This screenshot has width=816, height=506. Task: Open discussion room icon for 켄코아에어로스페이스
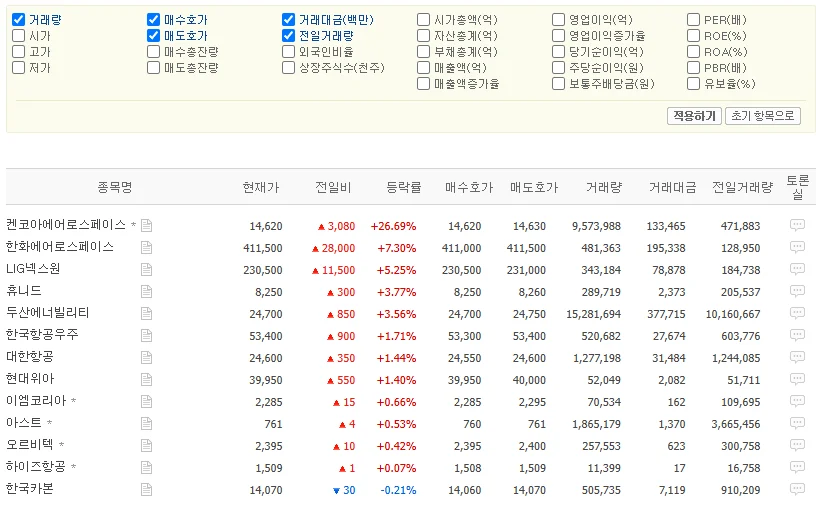797,225
